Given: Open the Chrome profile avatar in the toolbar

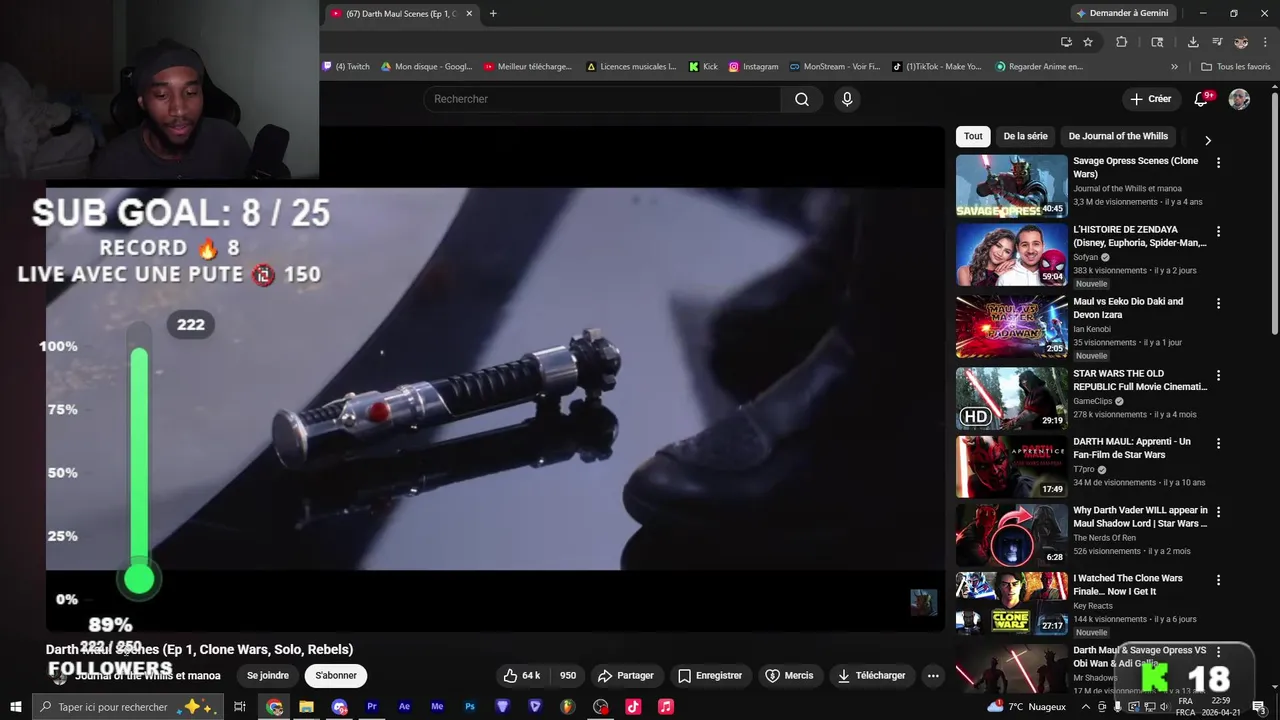Looking at the screenshot, I should (x=1241, y=42).
